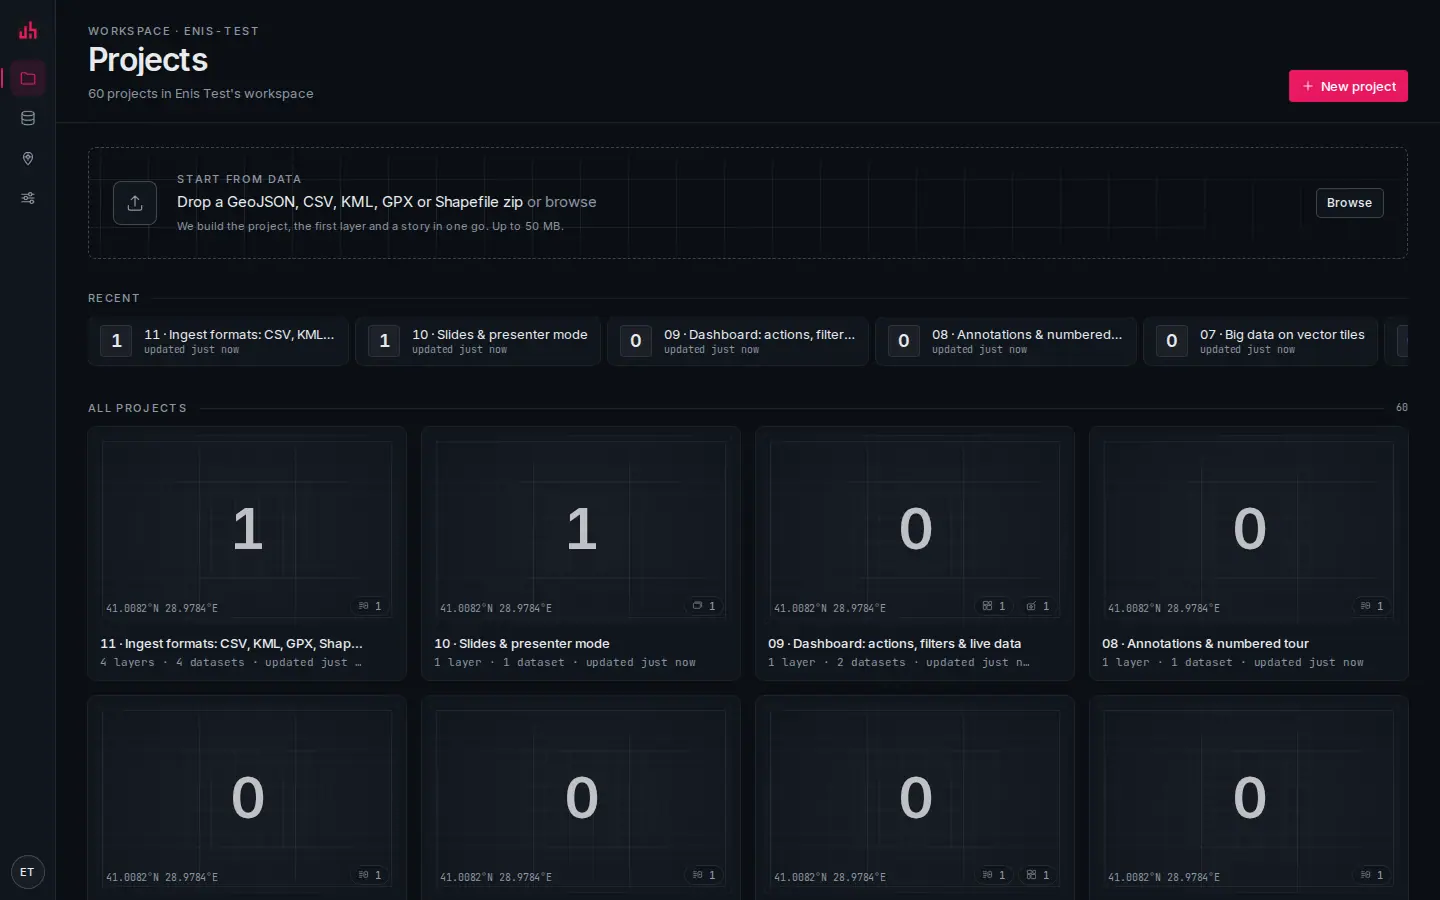
Task: Click the 0 tile in the 09 · Dashboard recent chip
Action: 636,341
